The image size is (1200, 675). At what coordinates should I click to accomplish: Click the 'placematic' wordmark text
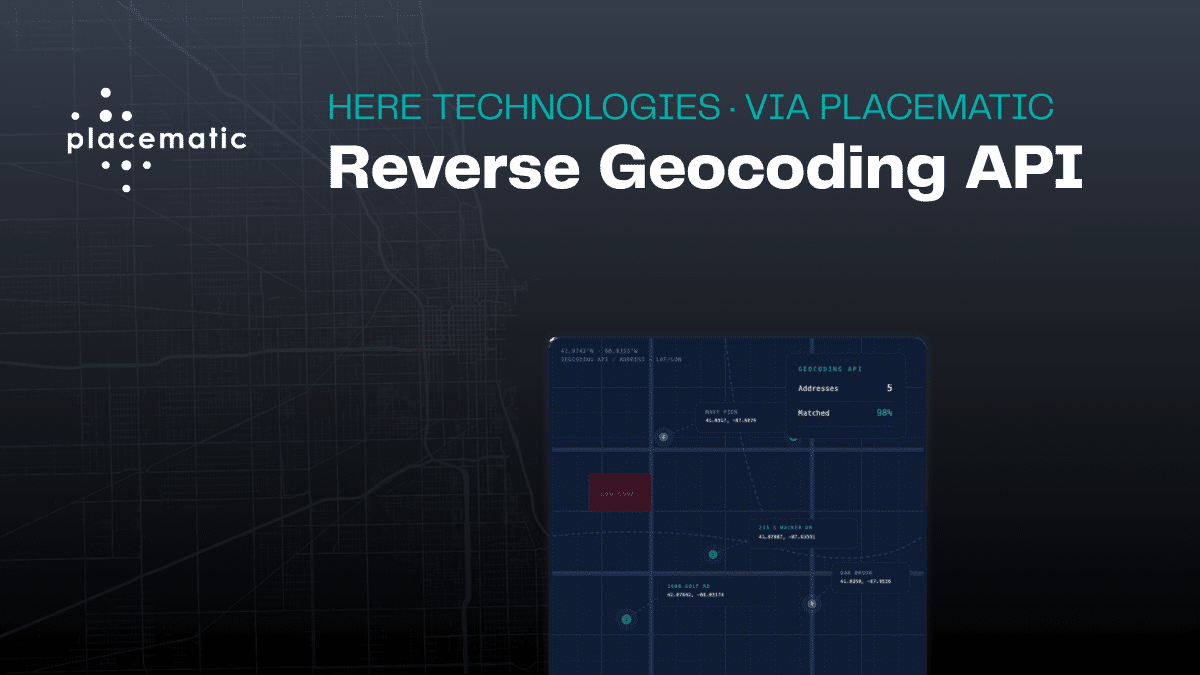pos(157,139)
